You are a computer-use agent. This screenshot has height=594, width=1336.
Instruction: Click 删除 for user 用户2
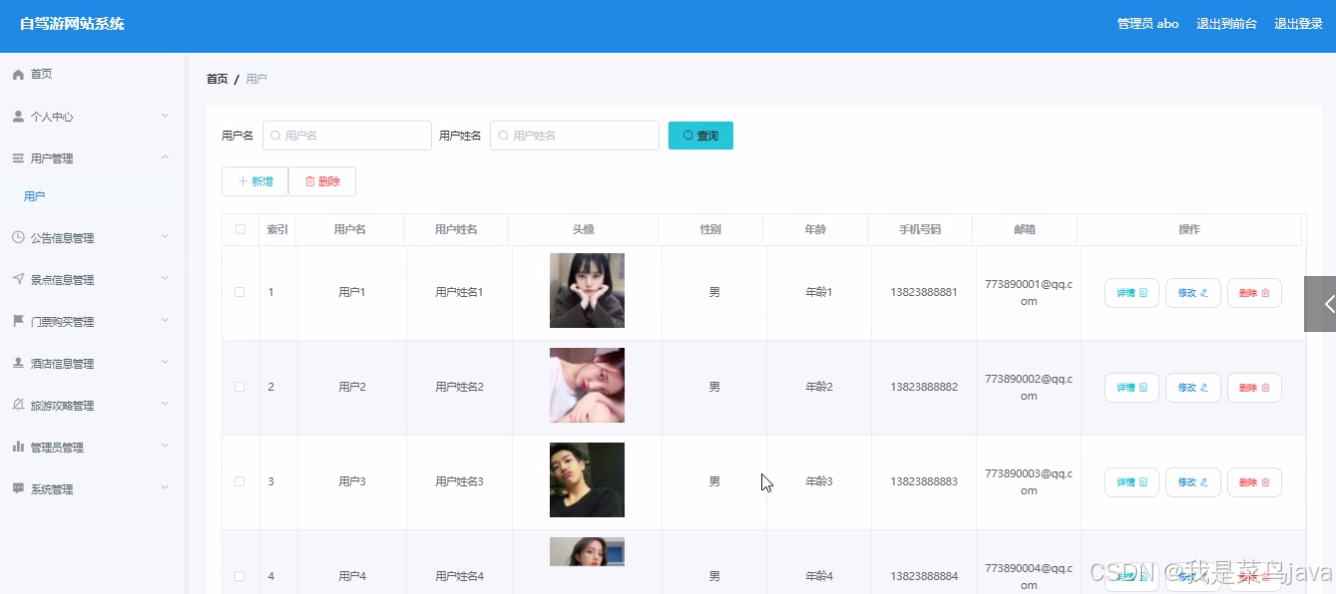1254,388
